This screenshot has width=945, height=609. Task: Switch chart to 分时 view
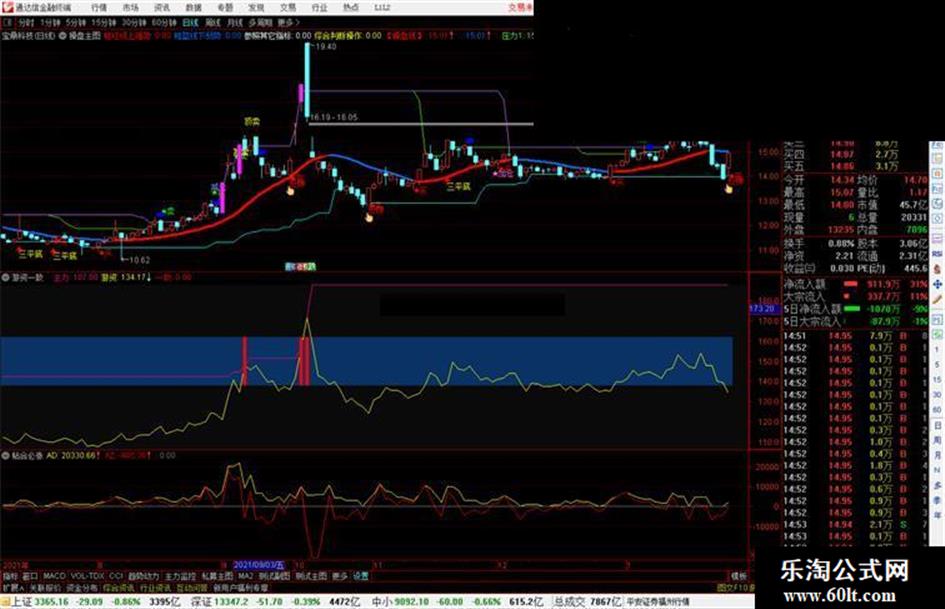pyautogui.click(x=26, y=23)
